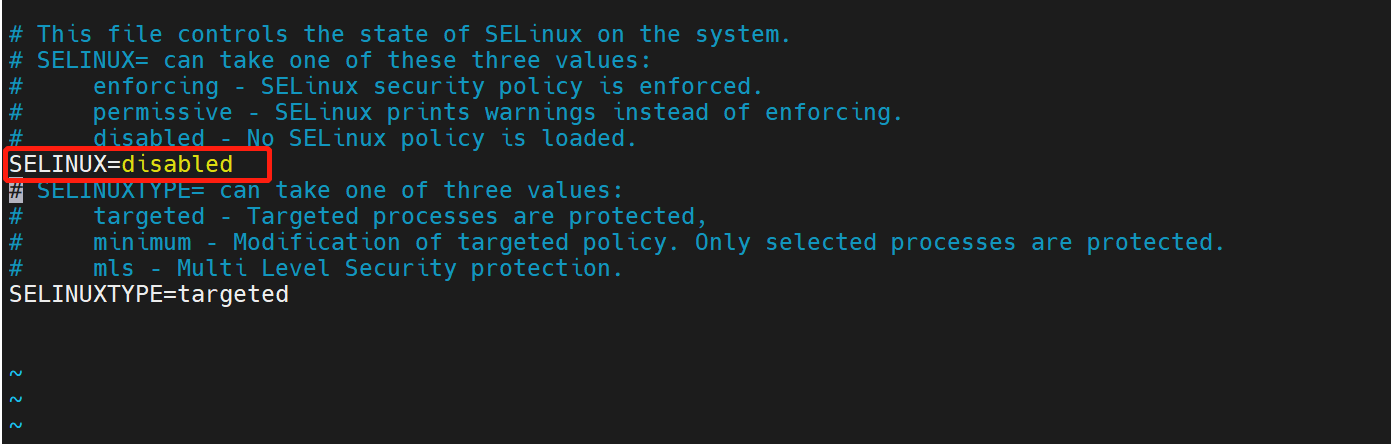Click the second tilde empty-line marker
The height and width of the screenshot is (444, 1391).
pyautogui.click(x=16, y=399)
